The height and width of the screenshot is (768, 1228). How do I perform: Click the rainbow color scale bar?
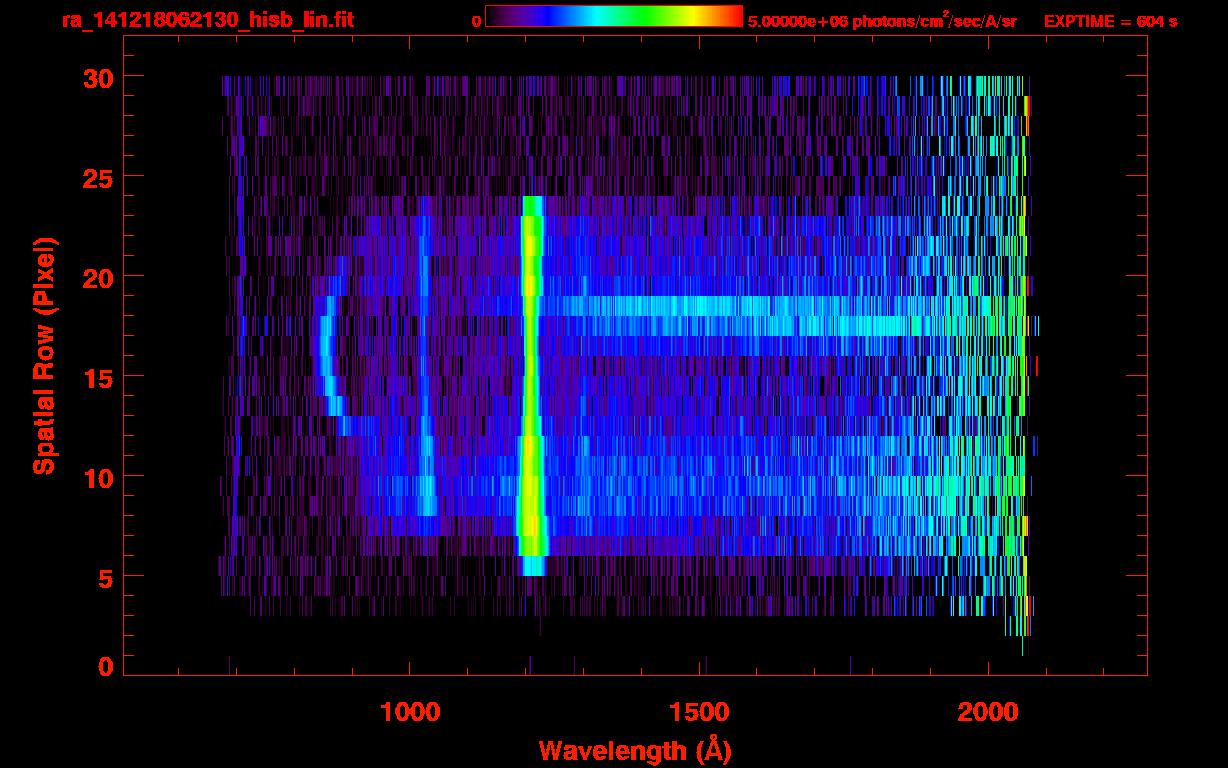(614, 16)
